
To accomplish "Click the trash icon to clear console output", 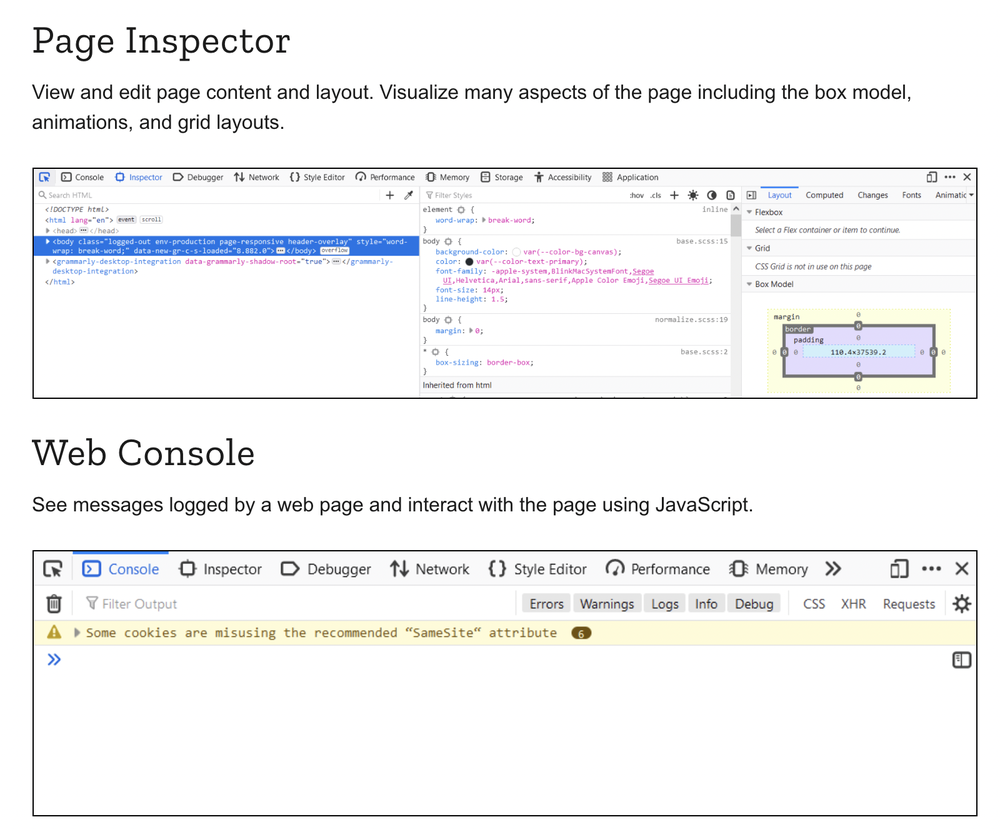I will click(54, 603).
